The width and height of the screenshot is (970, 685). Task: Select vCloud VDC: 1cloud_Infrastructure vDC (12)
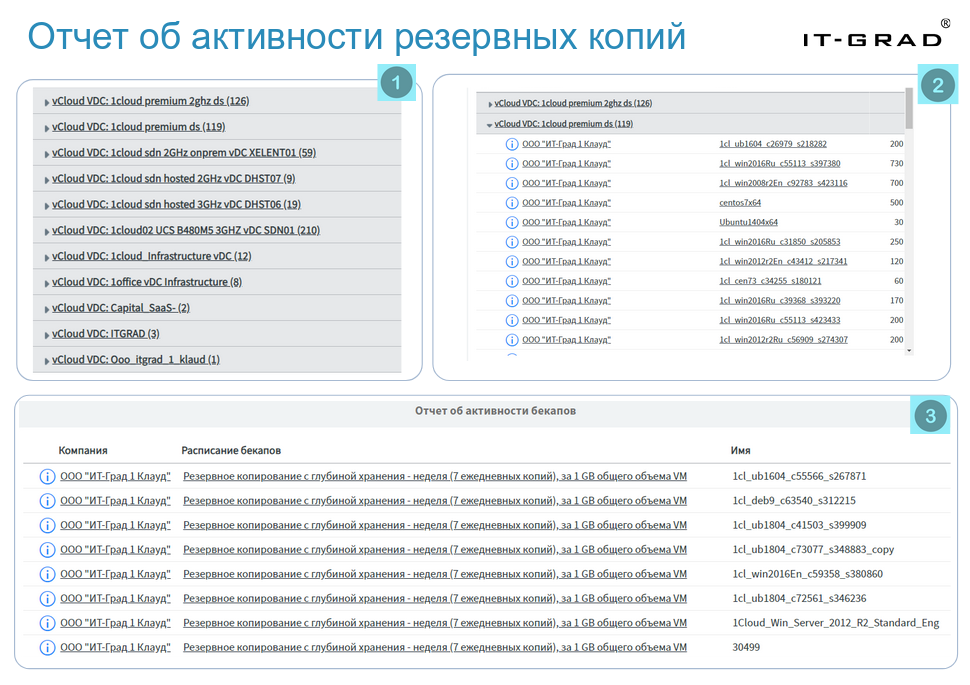[151, 256]
